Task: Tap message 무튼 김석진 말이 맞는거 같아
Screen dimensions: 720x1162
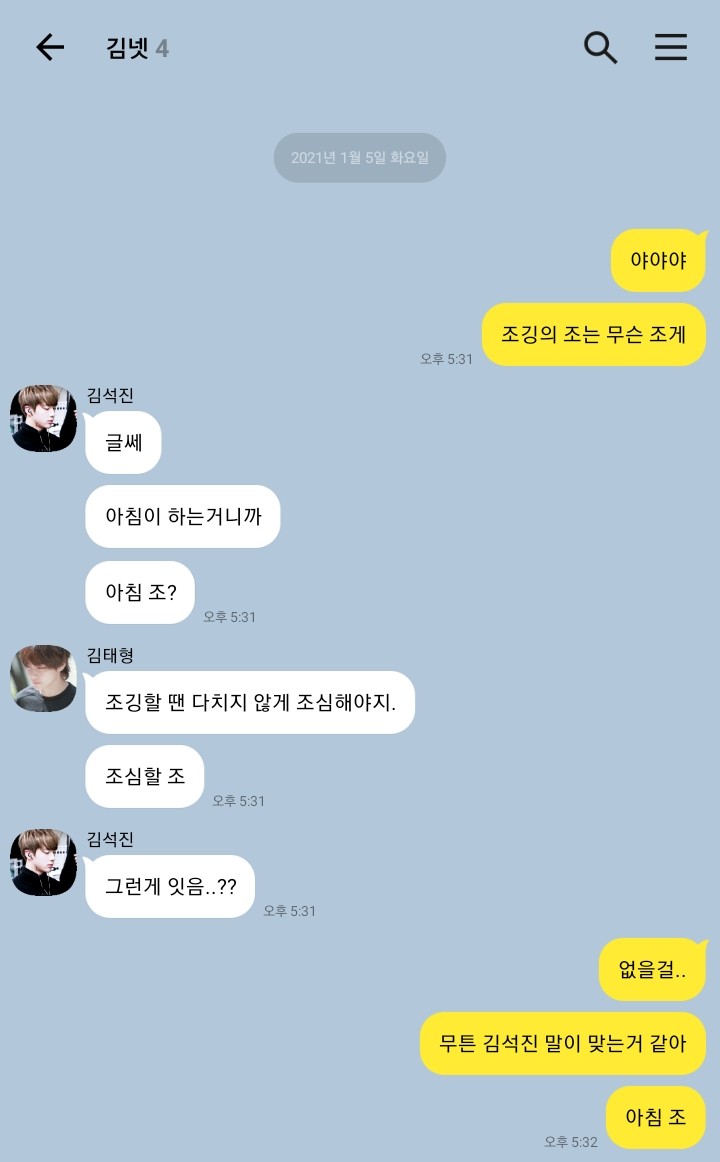Action: point(563,1043)
